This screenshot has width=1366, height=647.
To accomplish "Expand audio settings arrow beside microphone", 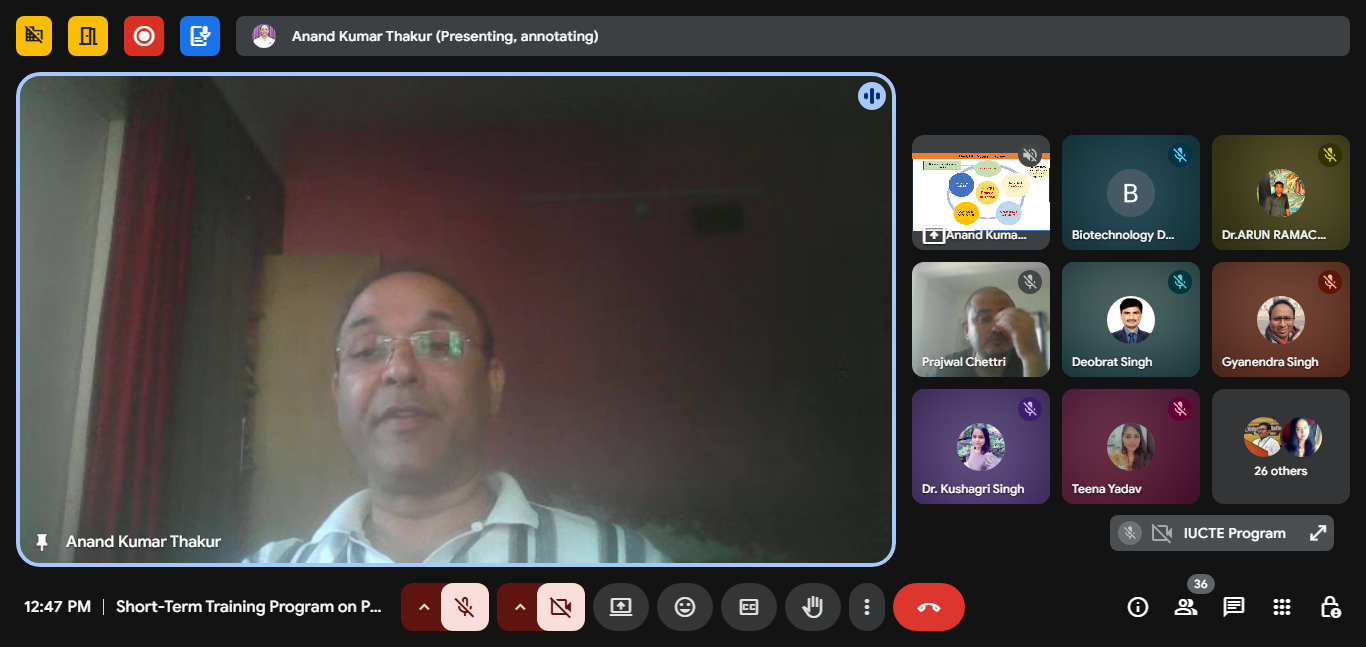I will click(423, 607).
